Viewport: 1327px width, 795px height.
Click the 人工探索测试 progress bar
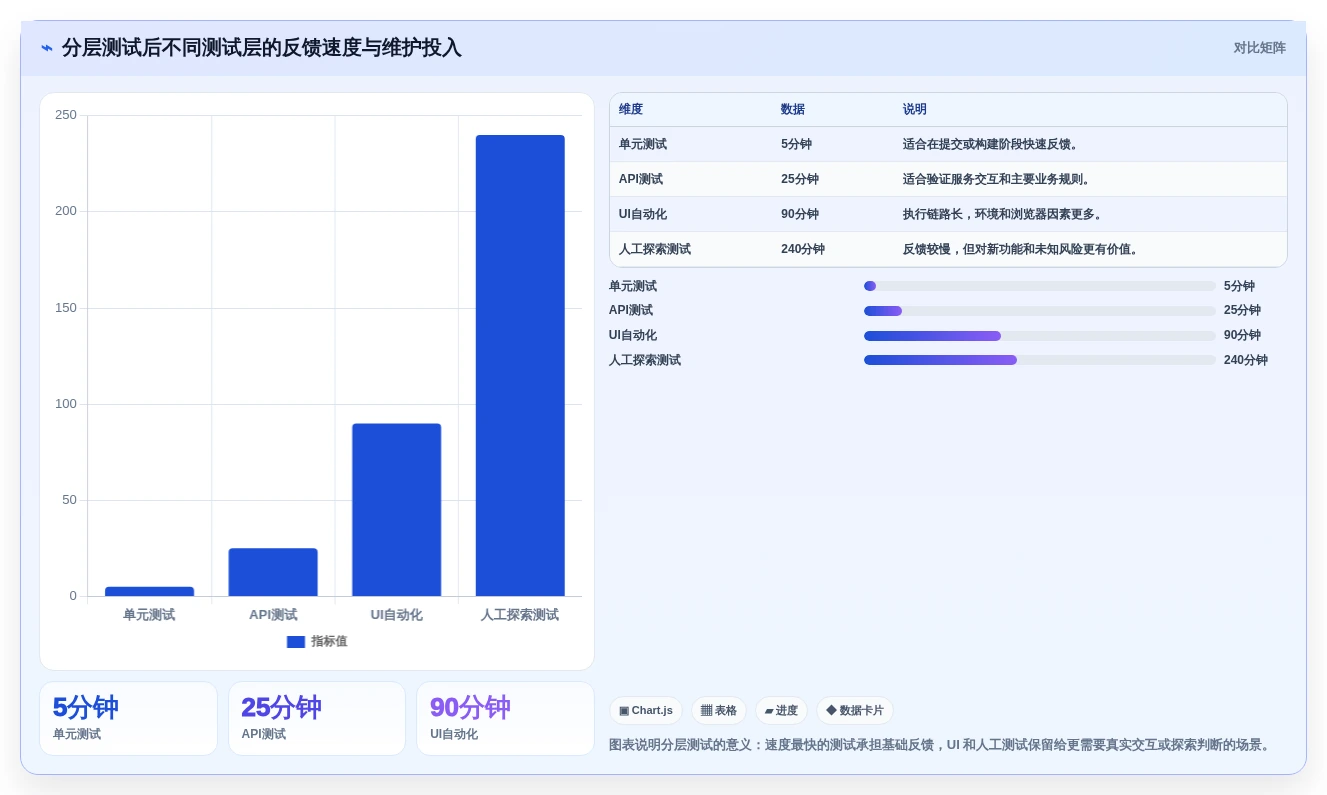click(1040, 360)
